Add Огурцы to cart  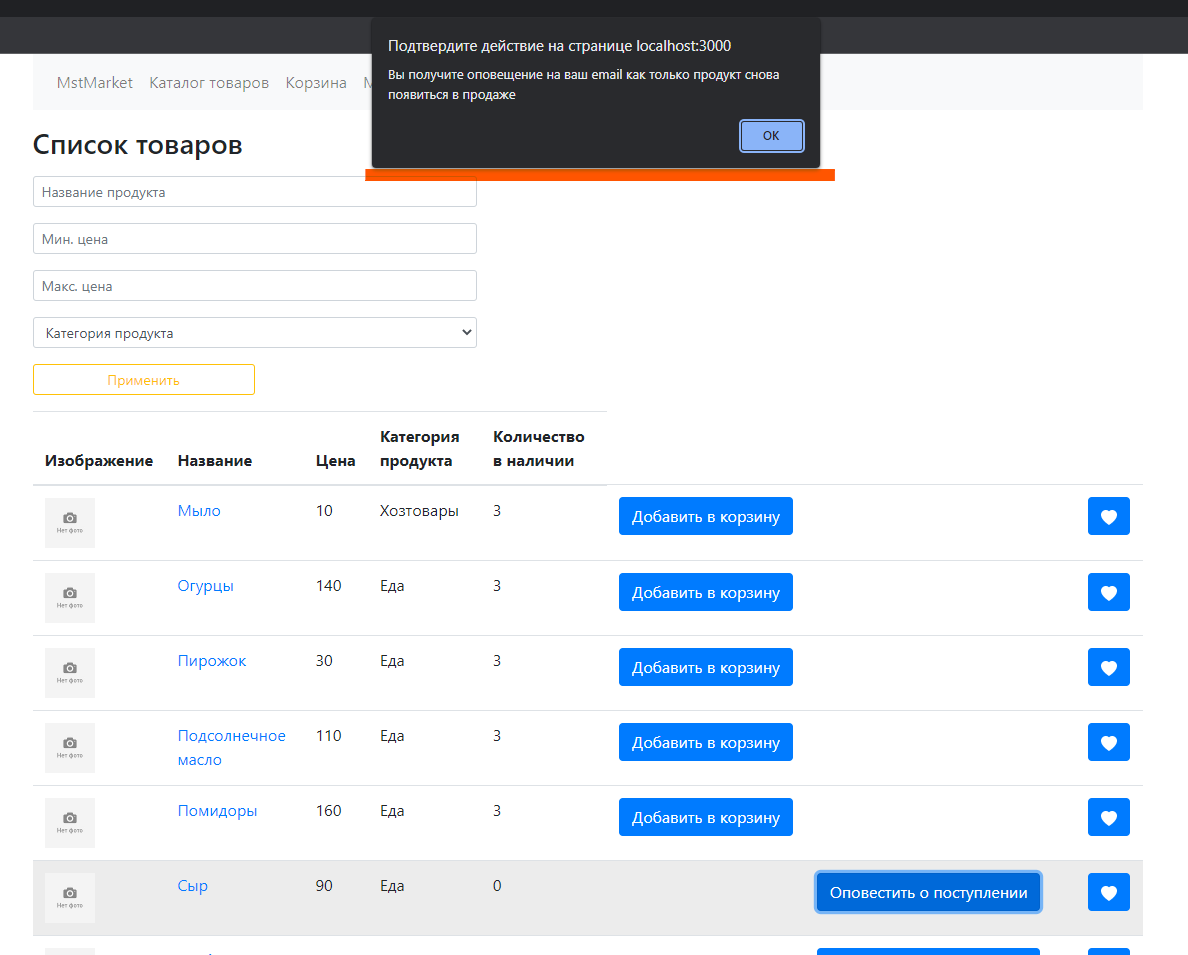pos(705,592)
